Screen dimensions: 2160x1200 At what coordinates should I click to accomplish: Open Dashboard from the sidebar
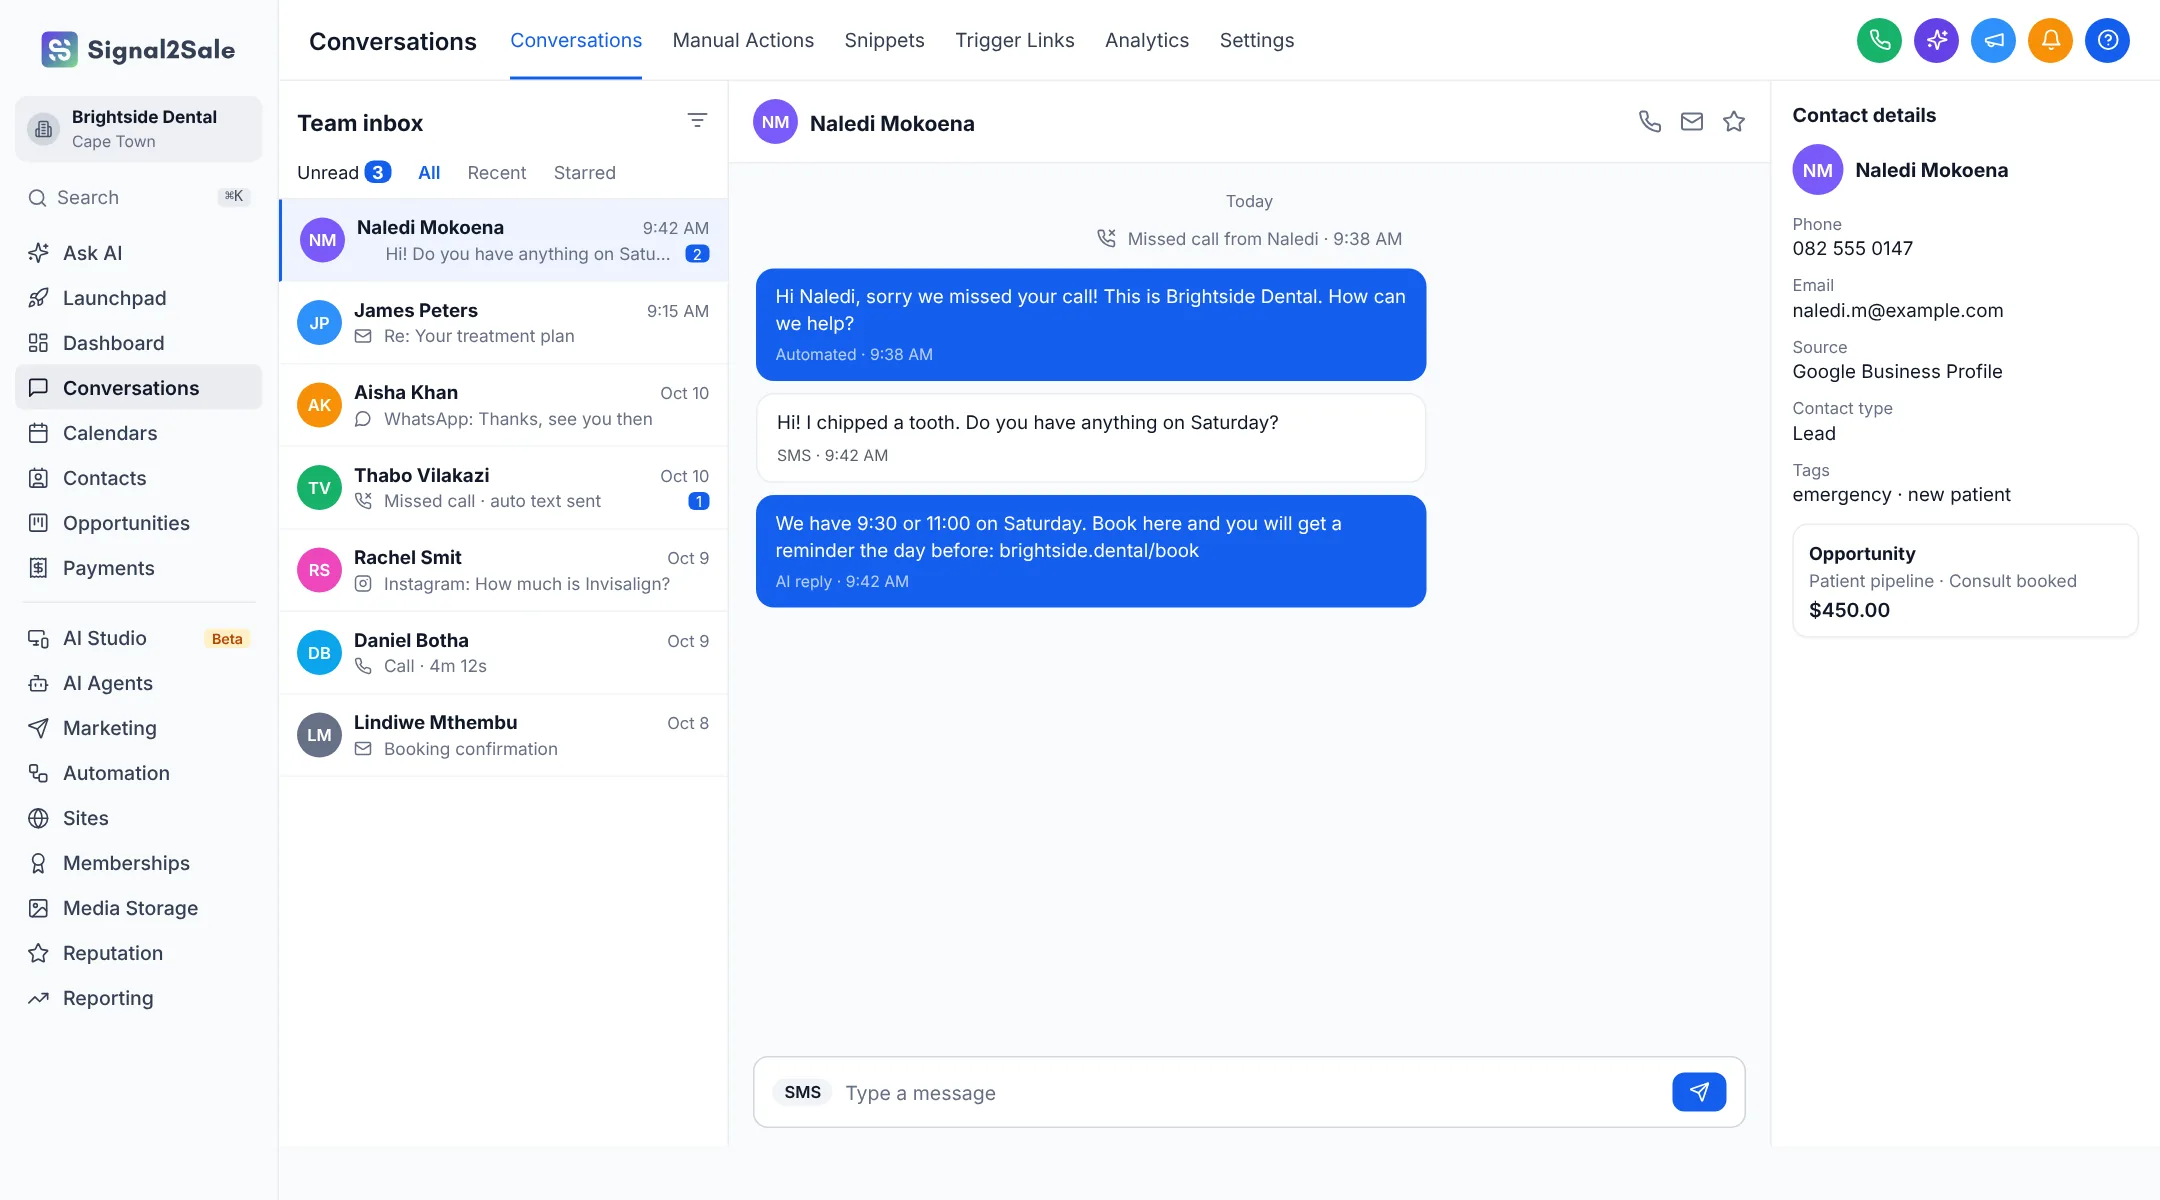tap(138, 343)
